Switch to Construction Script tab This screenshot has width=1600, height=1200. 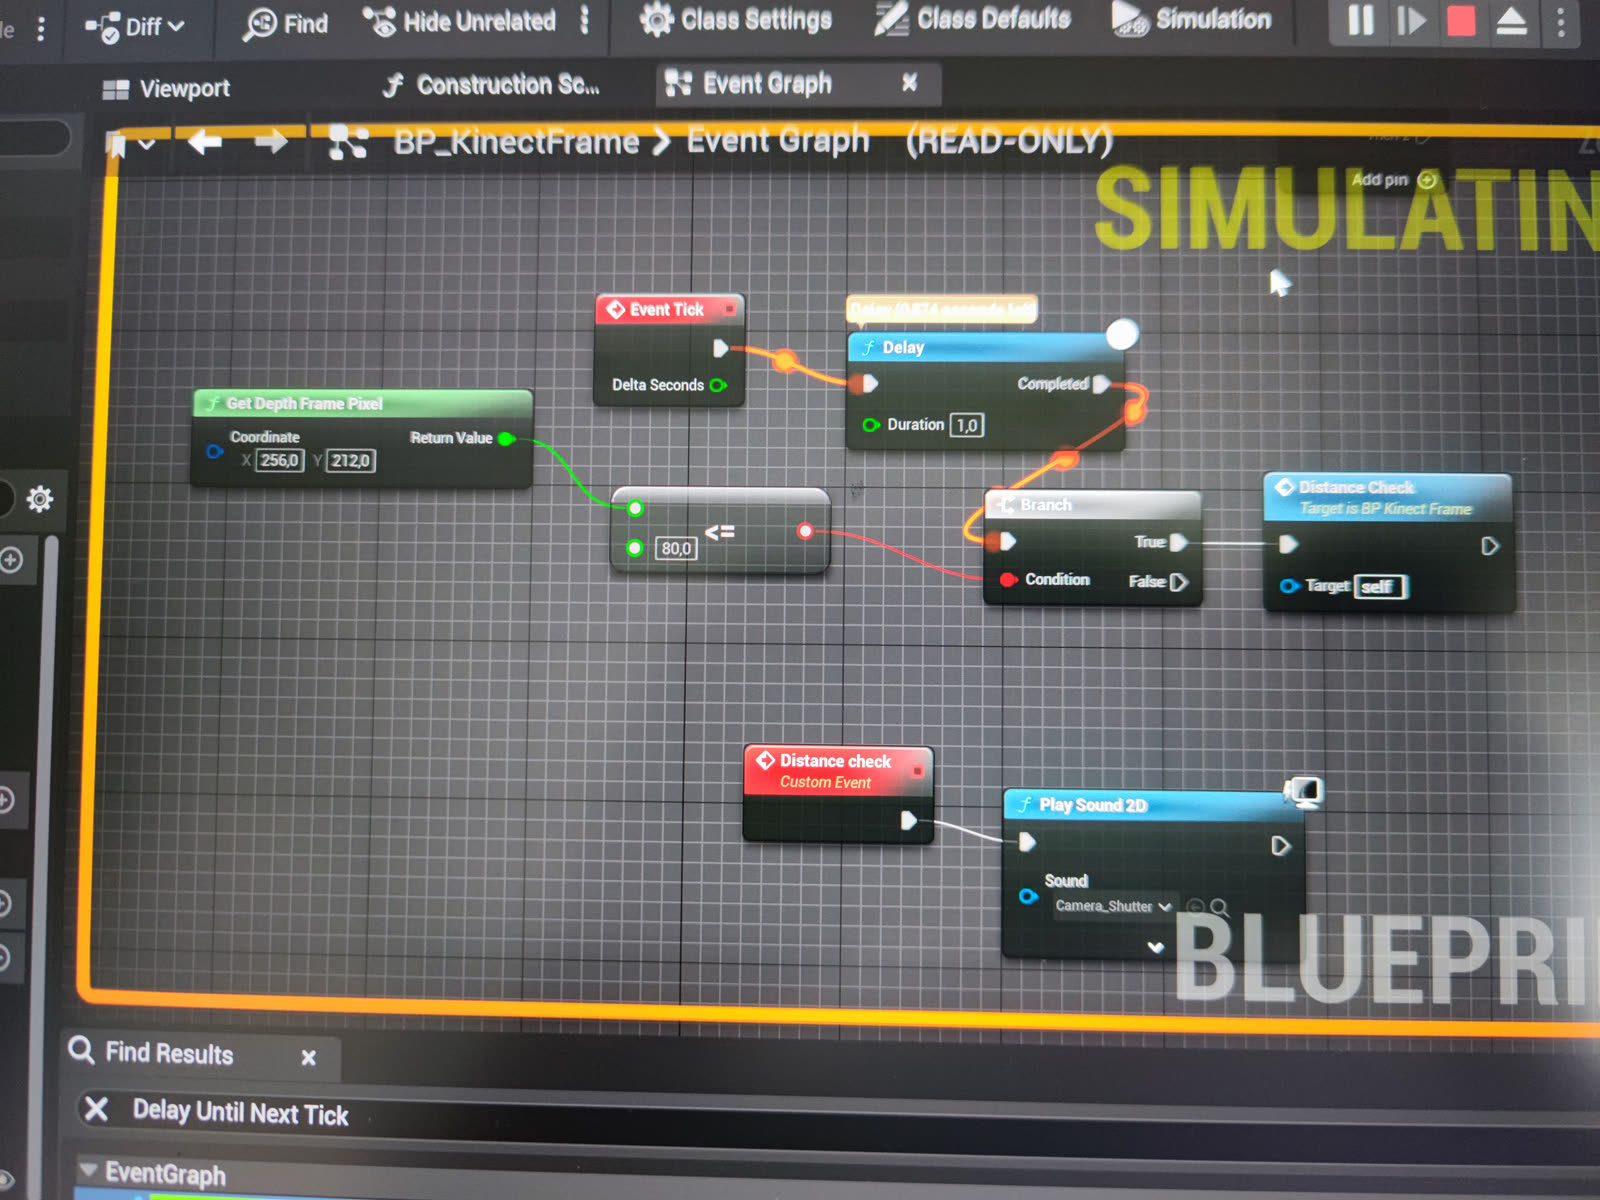click(491, 85)
